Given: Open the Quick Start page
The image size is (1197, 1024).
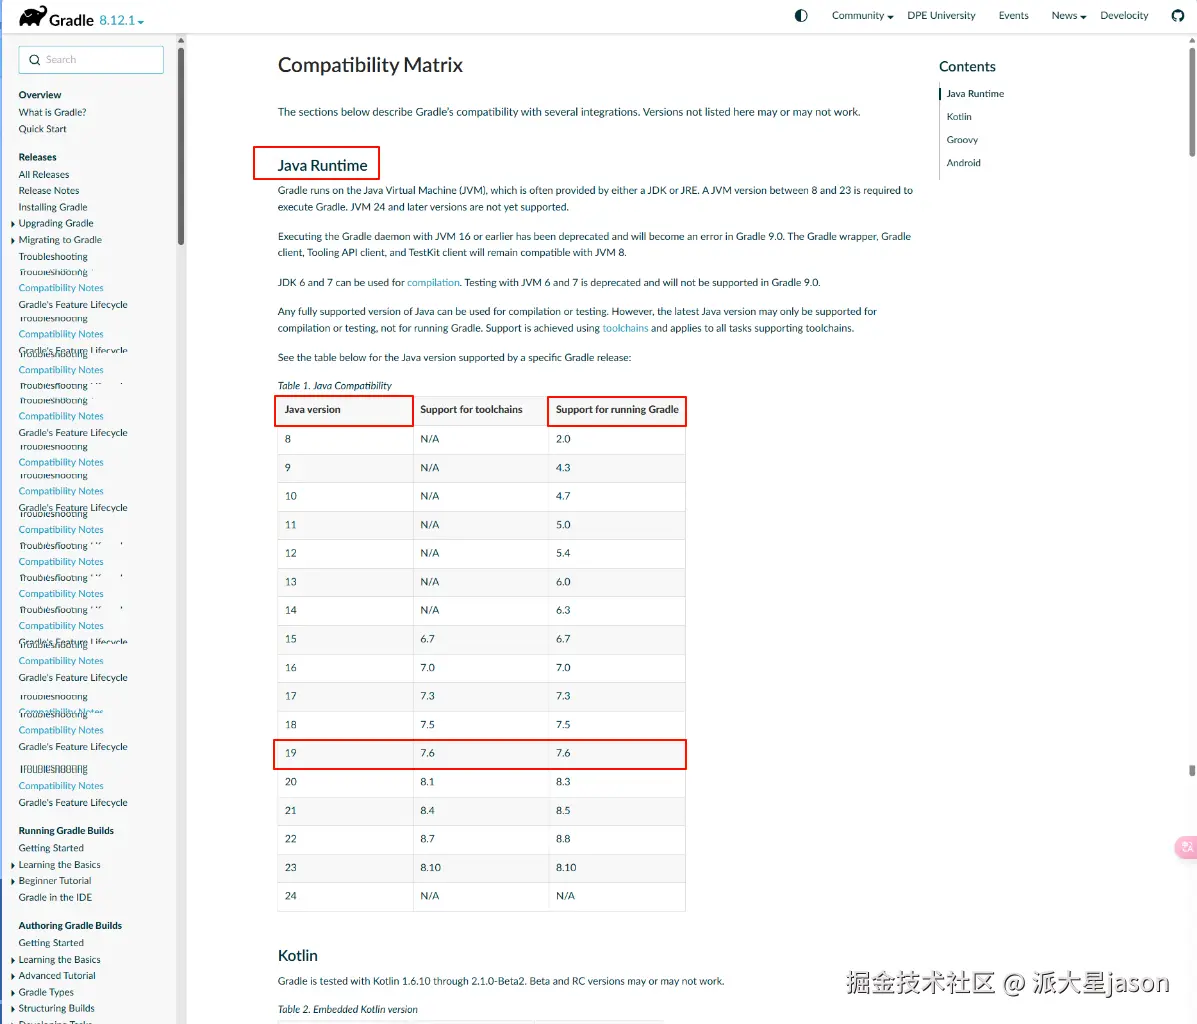Looking at the screenshot, I should tap(42, 129).
